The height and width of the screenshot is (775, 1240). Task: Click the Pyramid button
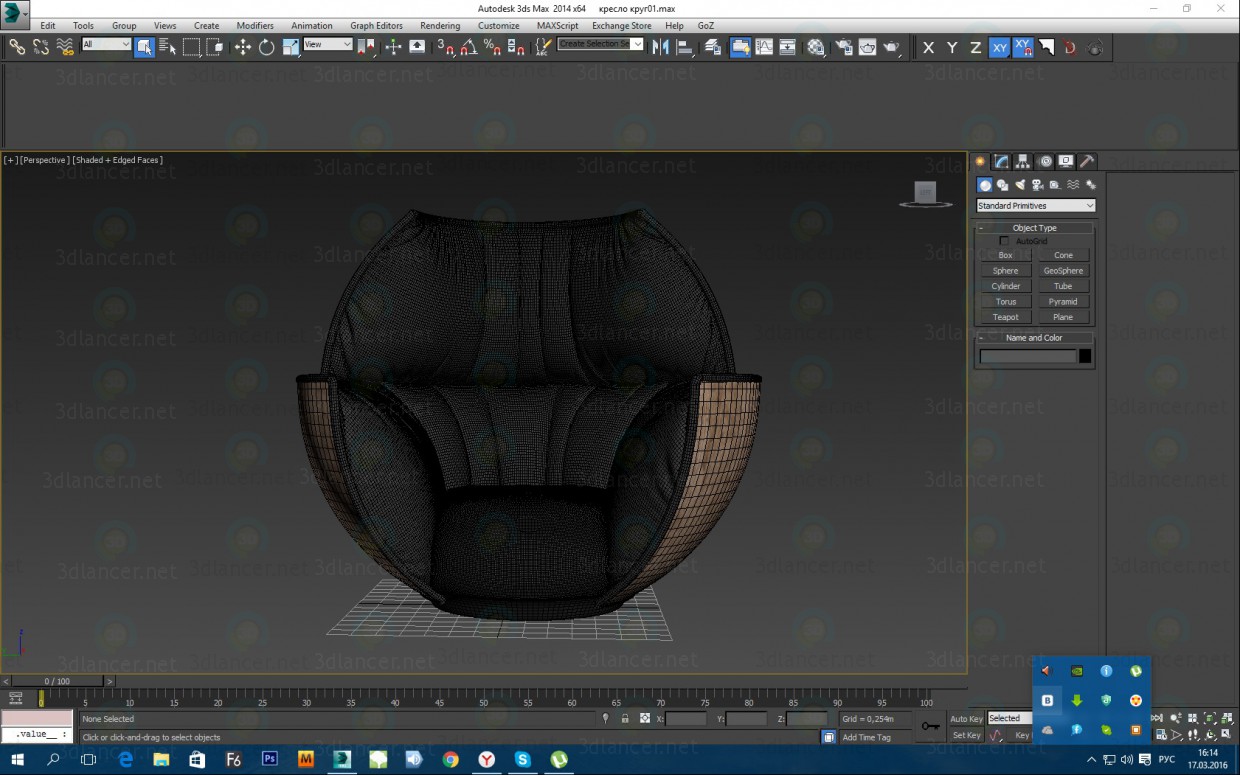click(1063, 302)
